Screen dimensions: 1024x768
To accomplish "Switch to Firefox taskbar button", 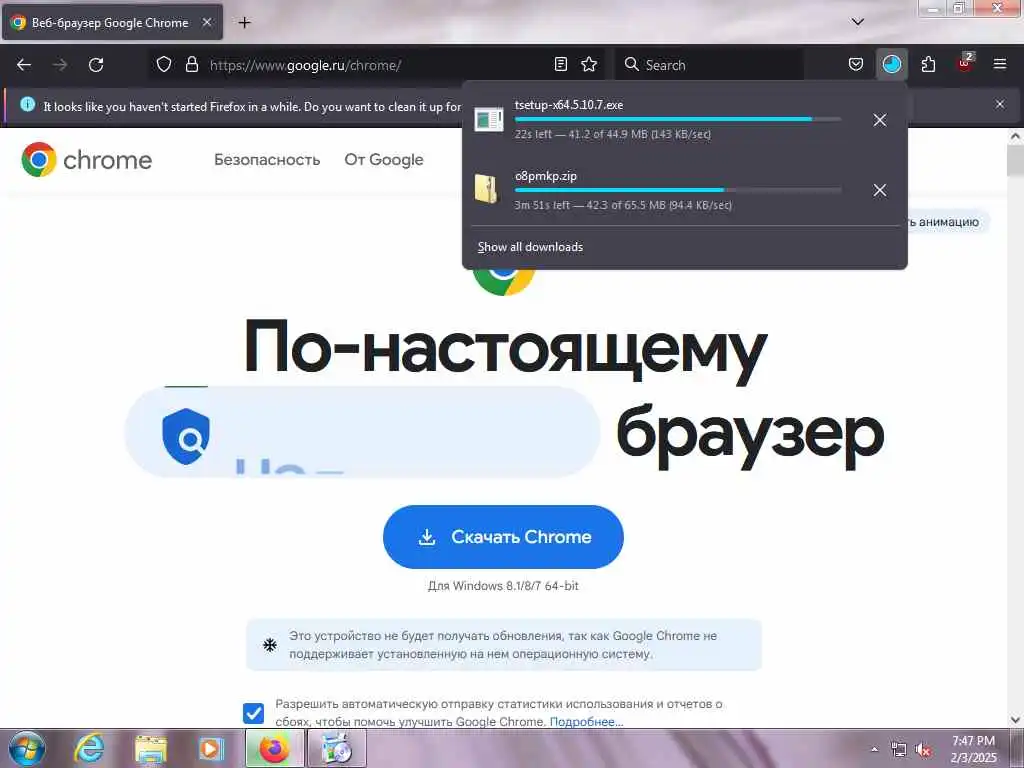I will coord(274,748).
